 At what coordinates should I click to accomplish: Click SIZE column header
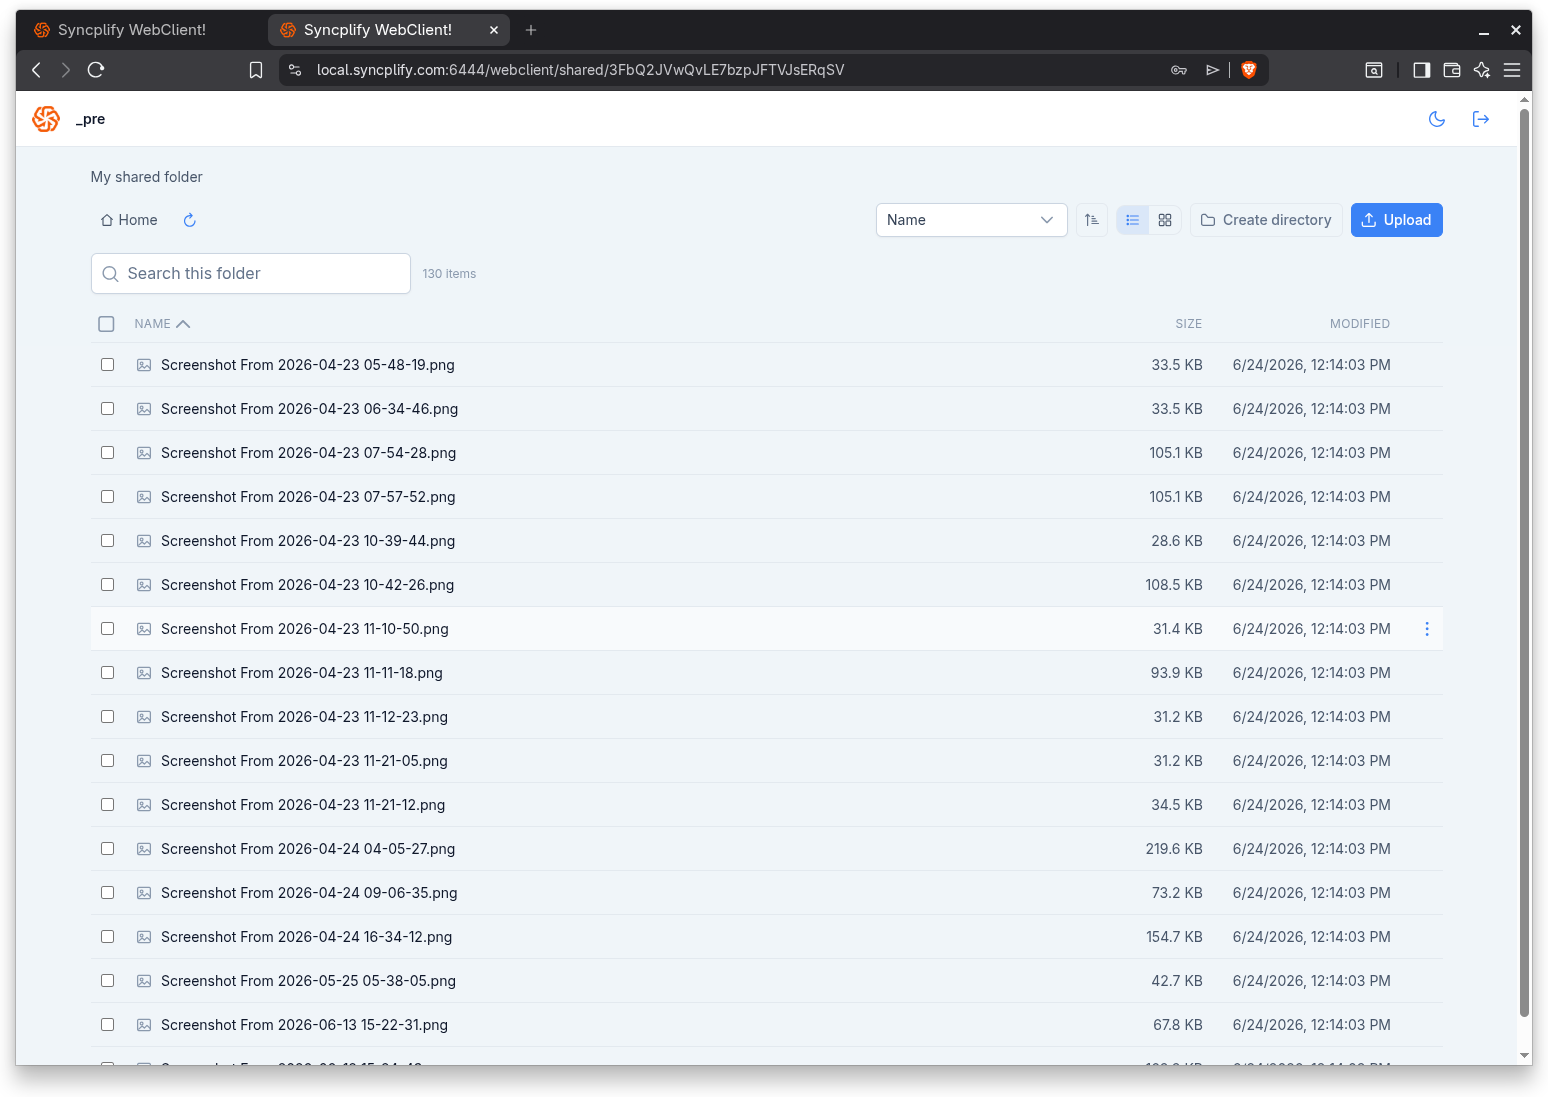[1188, 324]
